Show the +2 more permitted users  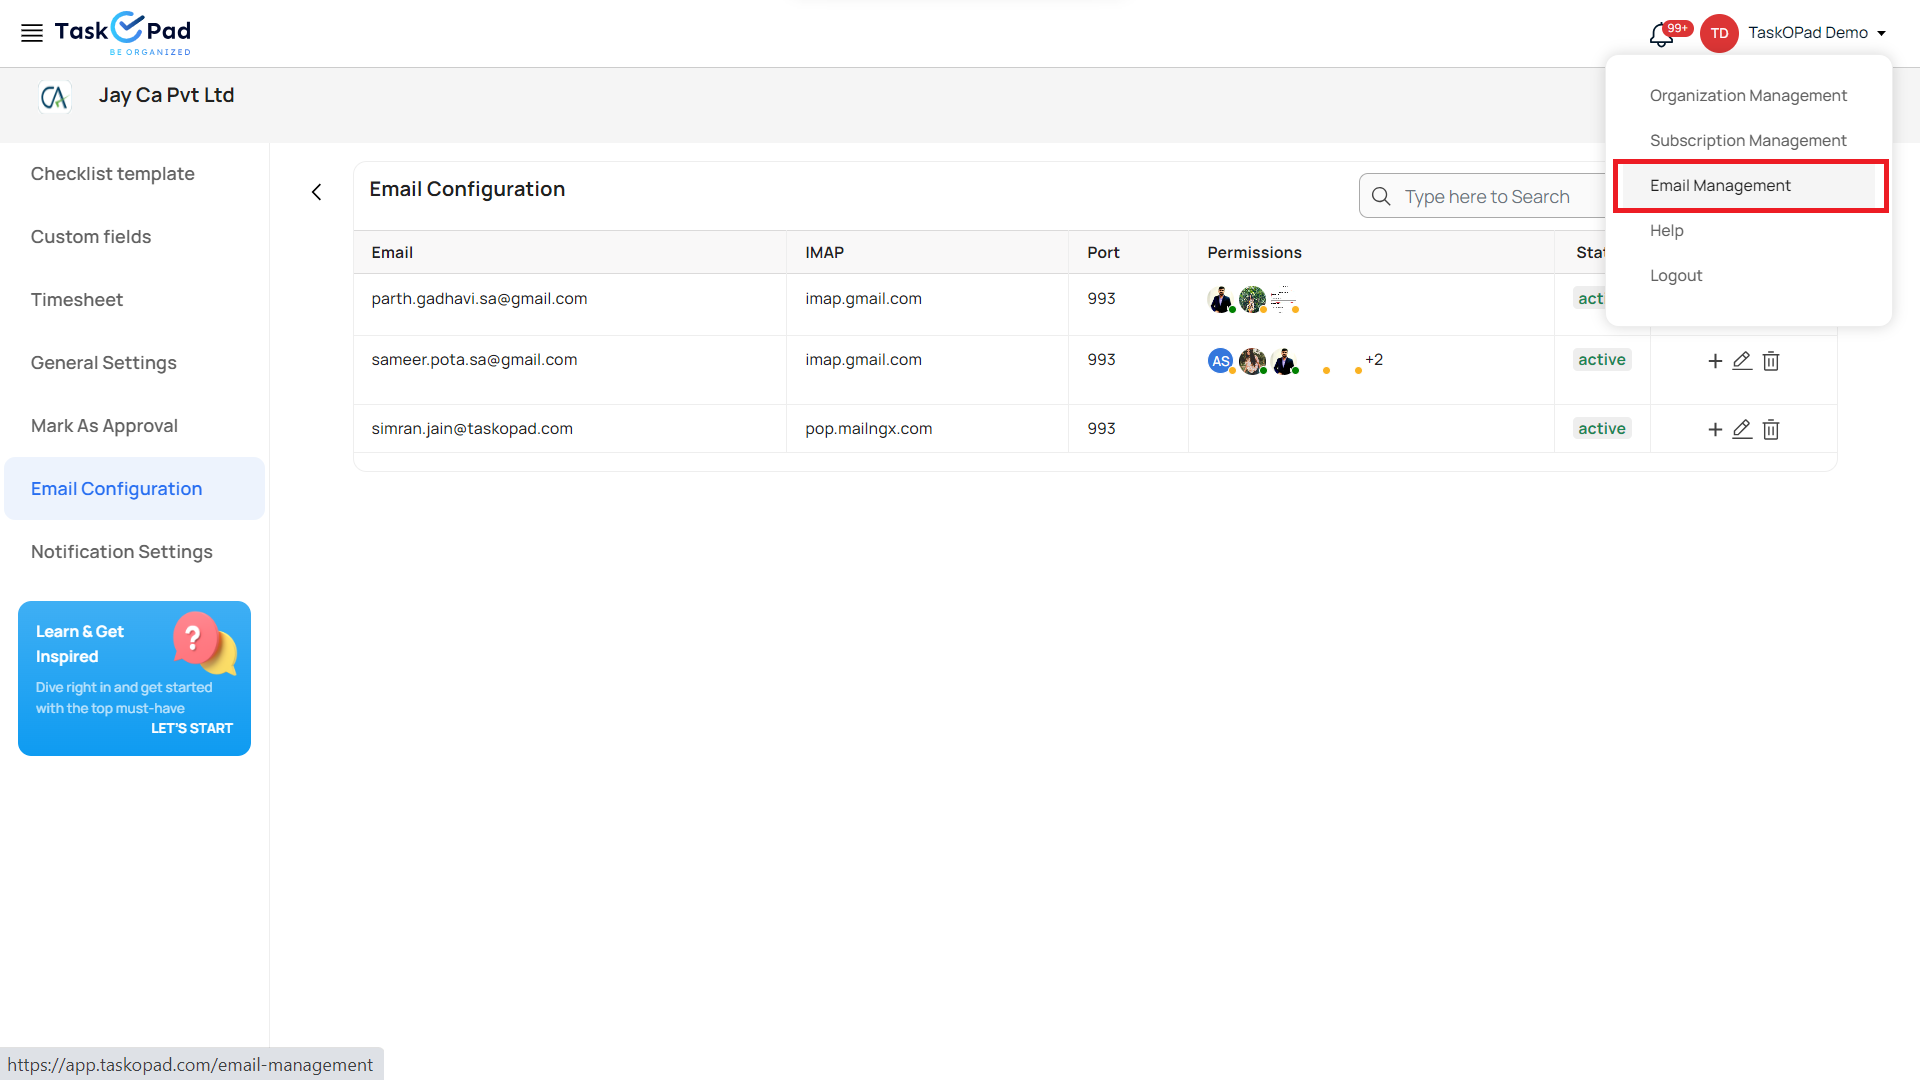click(1374, 360)
